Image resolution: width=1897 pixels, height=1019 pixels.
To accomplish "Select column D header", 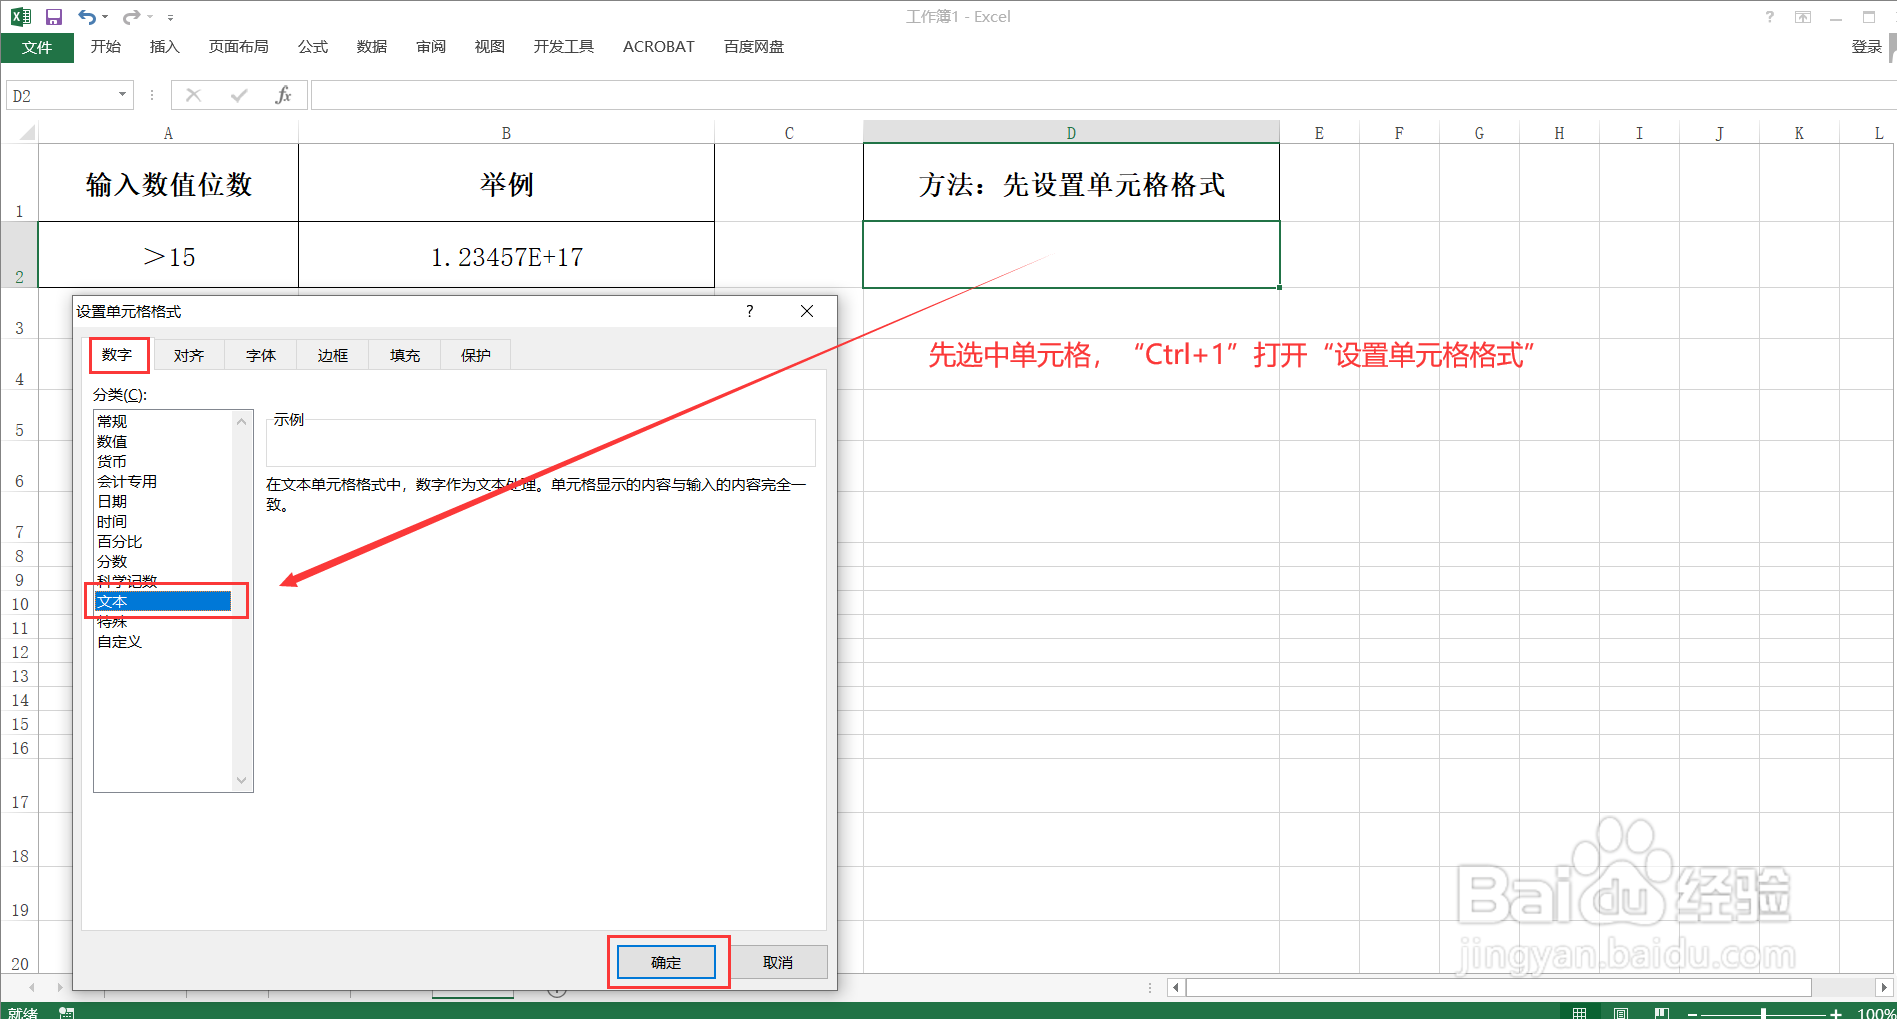I will [1071, 132].
